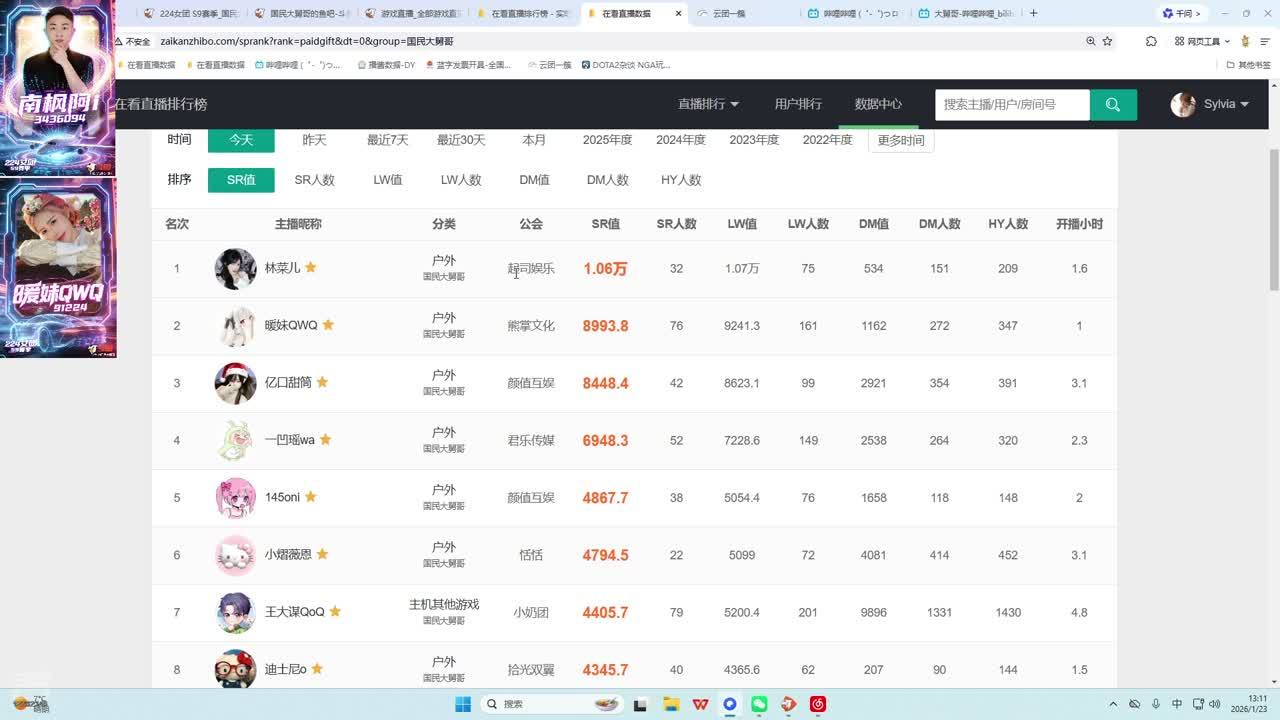Open 暖妹QWQ streamer name link
Screen dimensions: 1280x720
pos(290,326)
